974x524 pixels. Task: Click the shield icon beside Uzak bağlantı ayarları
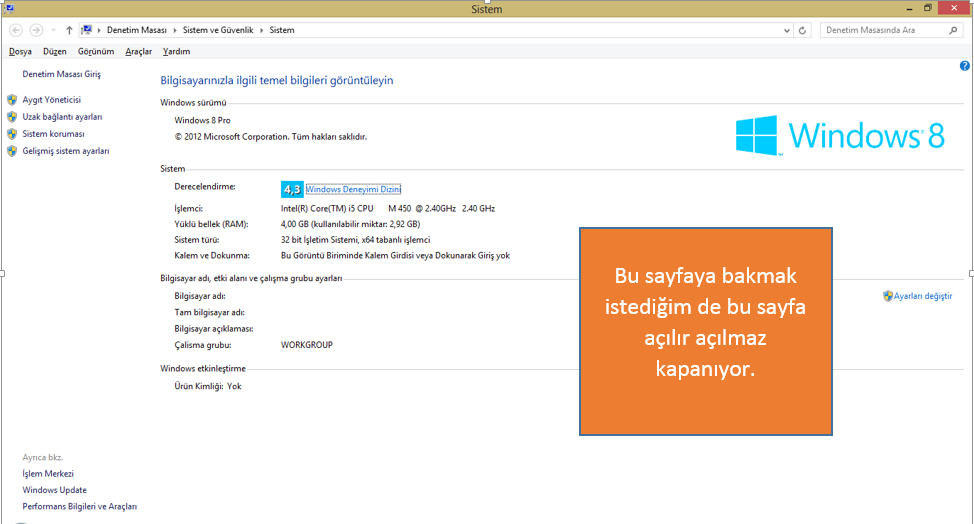pos(12,117)
